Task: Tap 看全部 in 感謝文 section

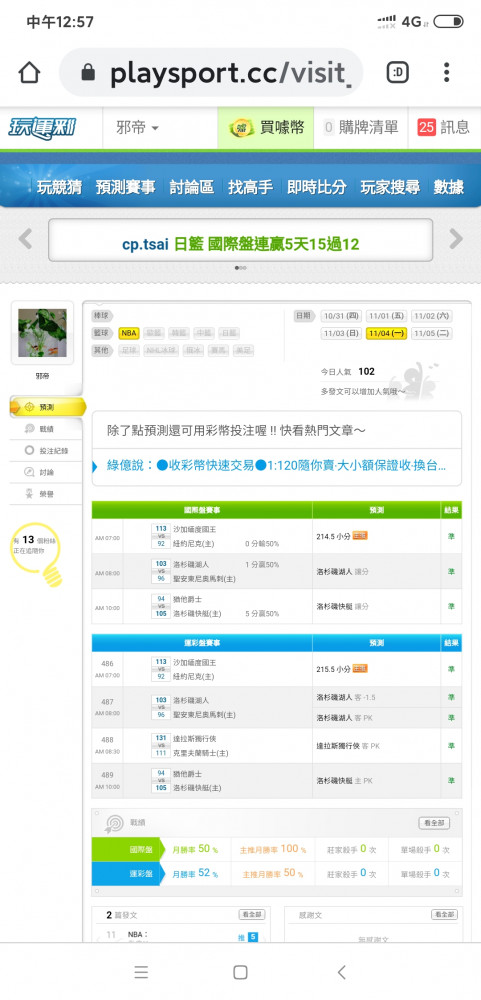Action: click(445, 915)
